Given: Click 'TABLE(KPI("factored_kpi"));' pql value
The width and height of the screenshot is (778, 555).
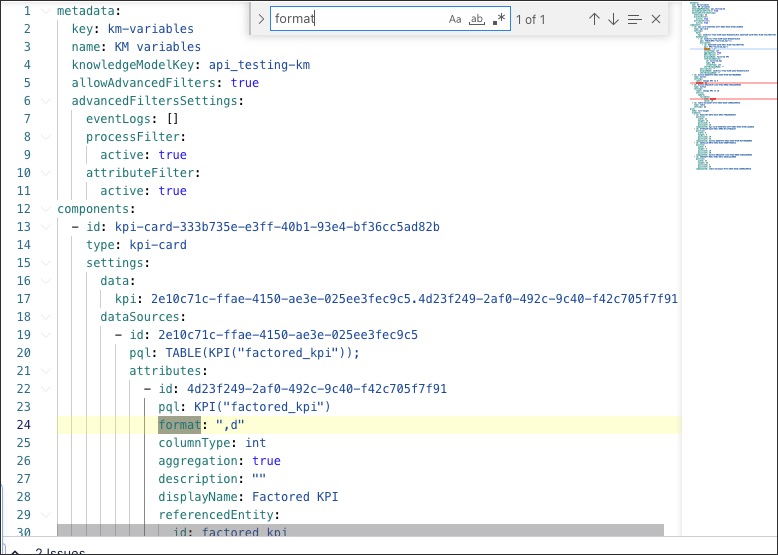Looking at the screenshot, I should click(262, 353).
